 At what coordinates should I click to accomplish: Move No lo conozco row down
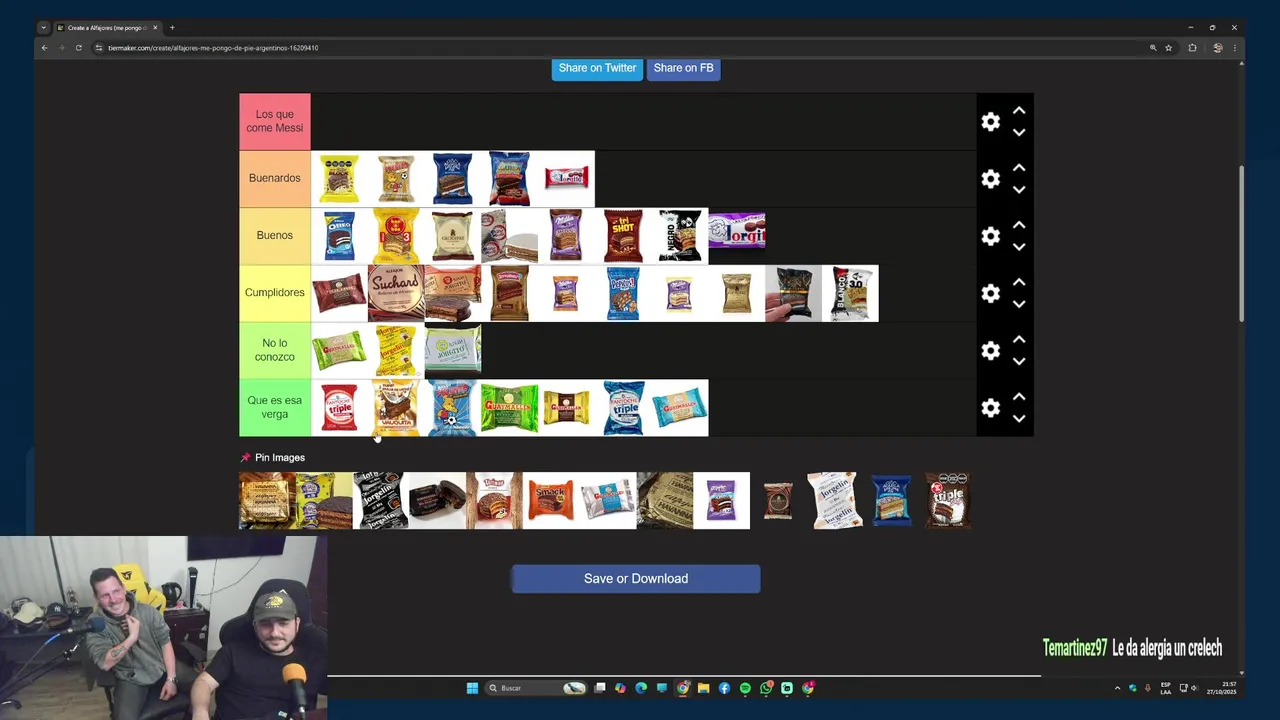point(1018,361)
